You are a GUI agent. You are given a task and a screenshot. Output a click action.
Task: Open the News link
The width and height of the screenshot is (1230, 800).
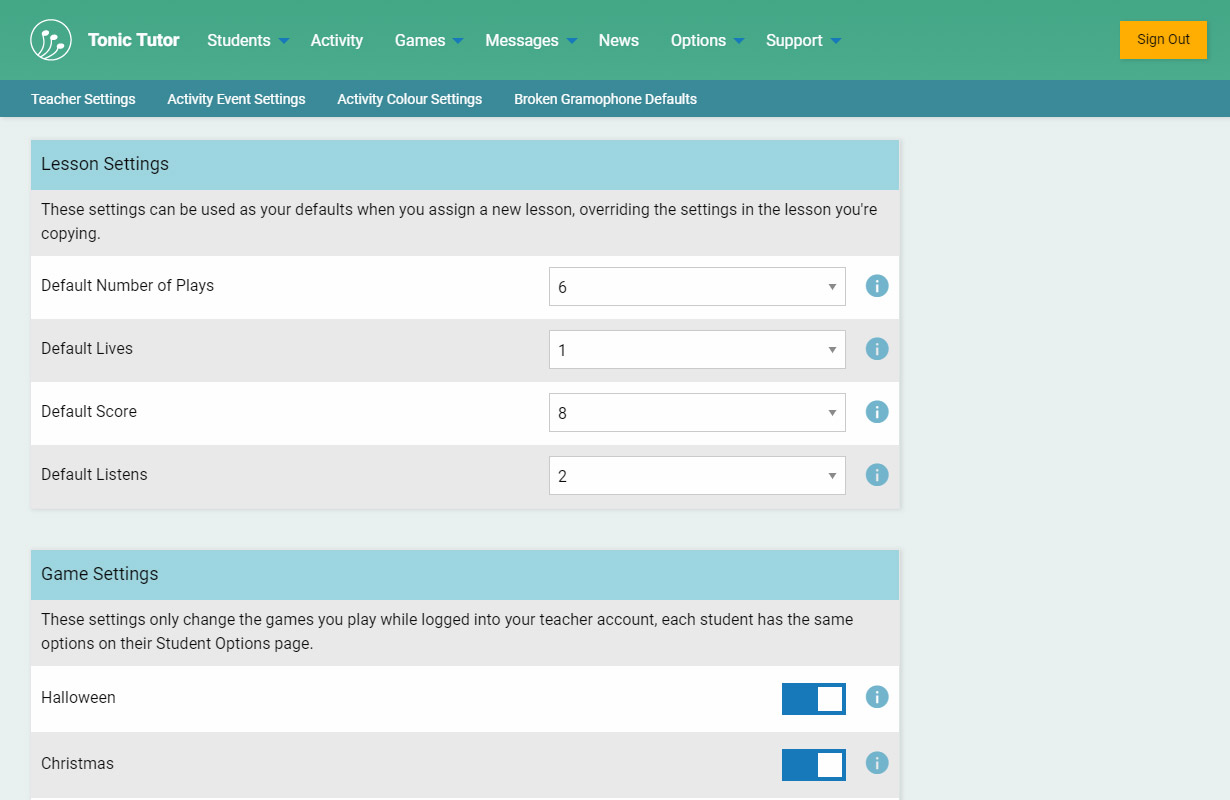pyautogui.click(x=618, y=40)
